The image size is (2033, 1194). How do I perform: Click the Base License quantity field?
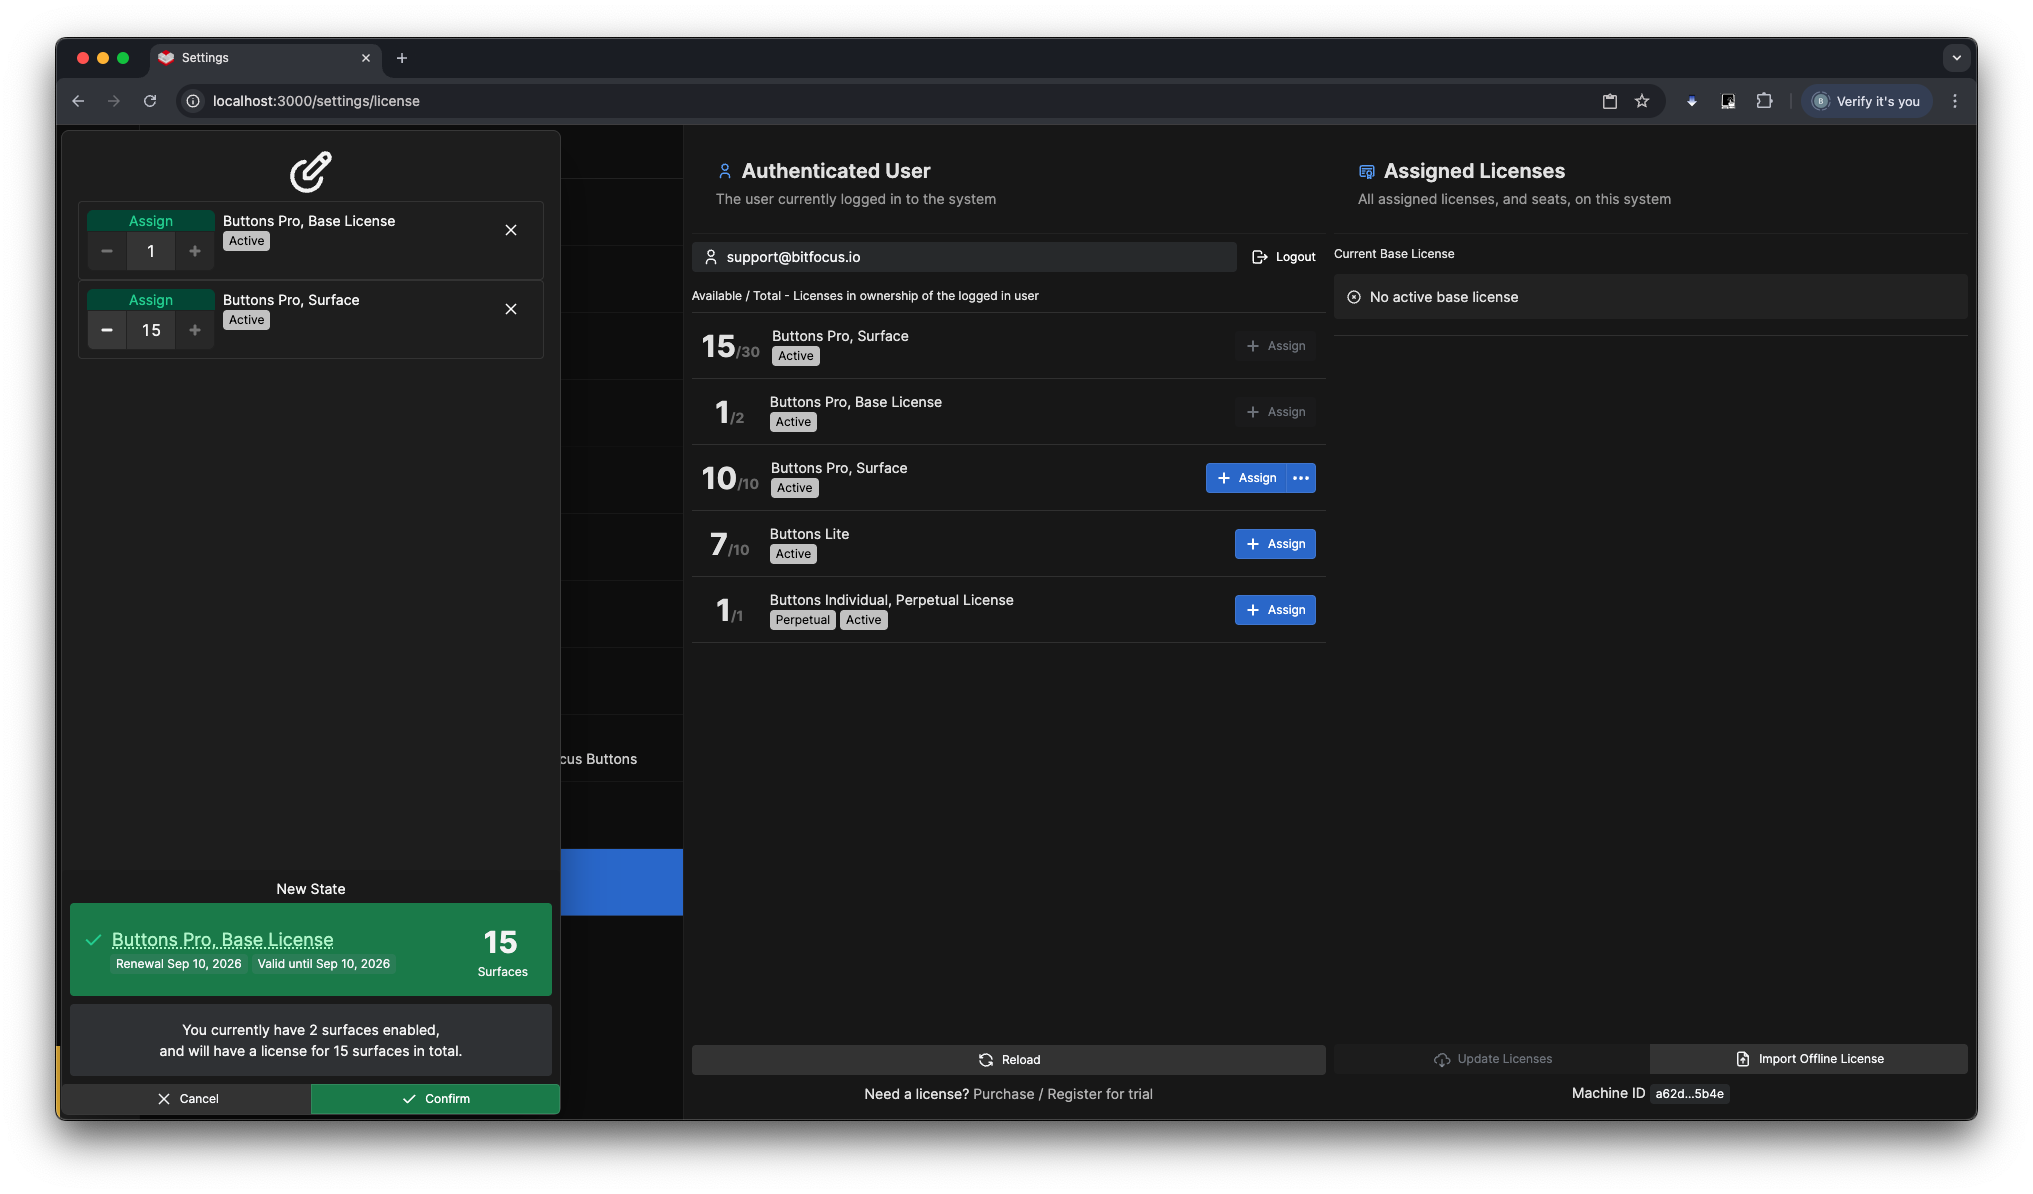click(151, 251)
